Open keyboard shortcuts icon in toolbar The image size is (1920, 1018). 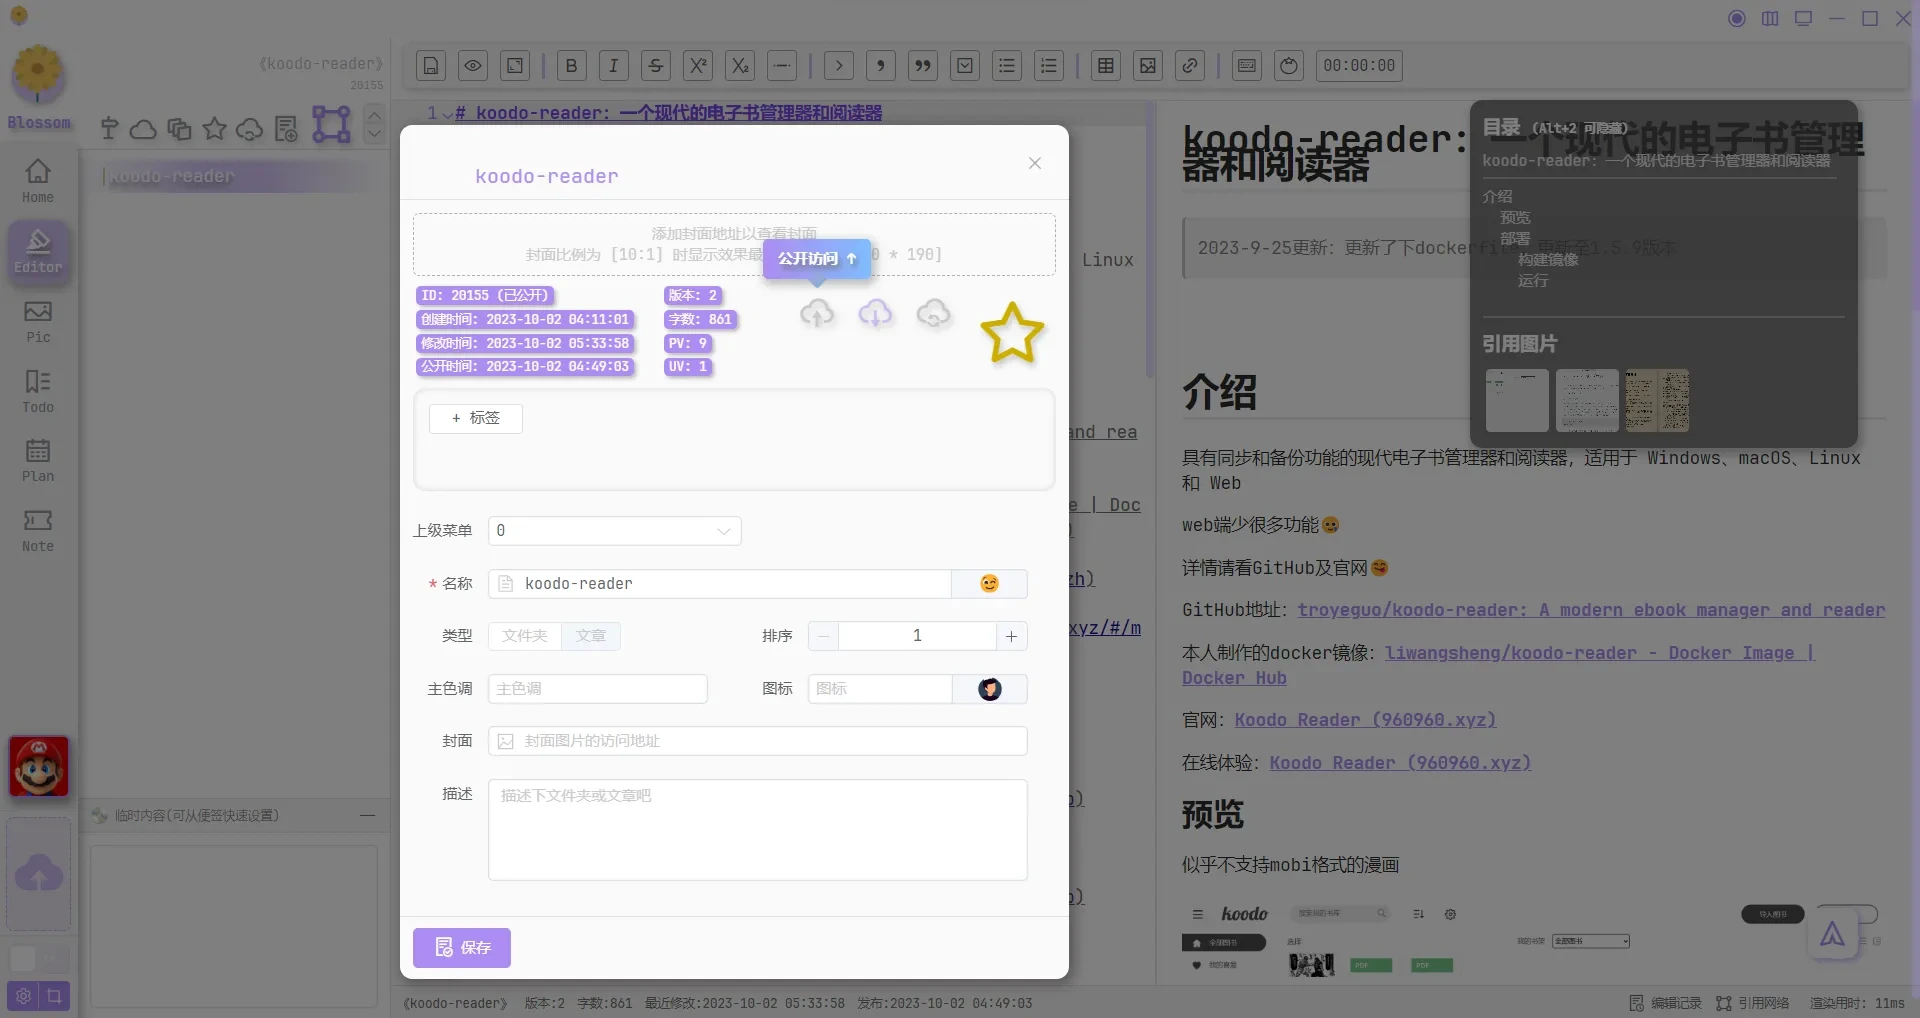pos(1247,66)
